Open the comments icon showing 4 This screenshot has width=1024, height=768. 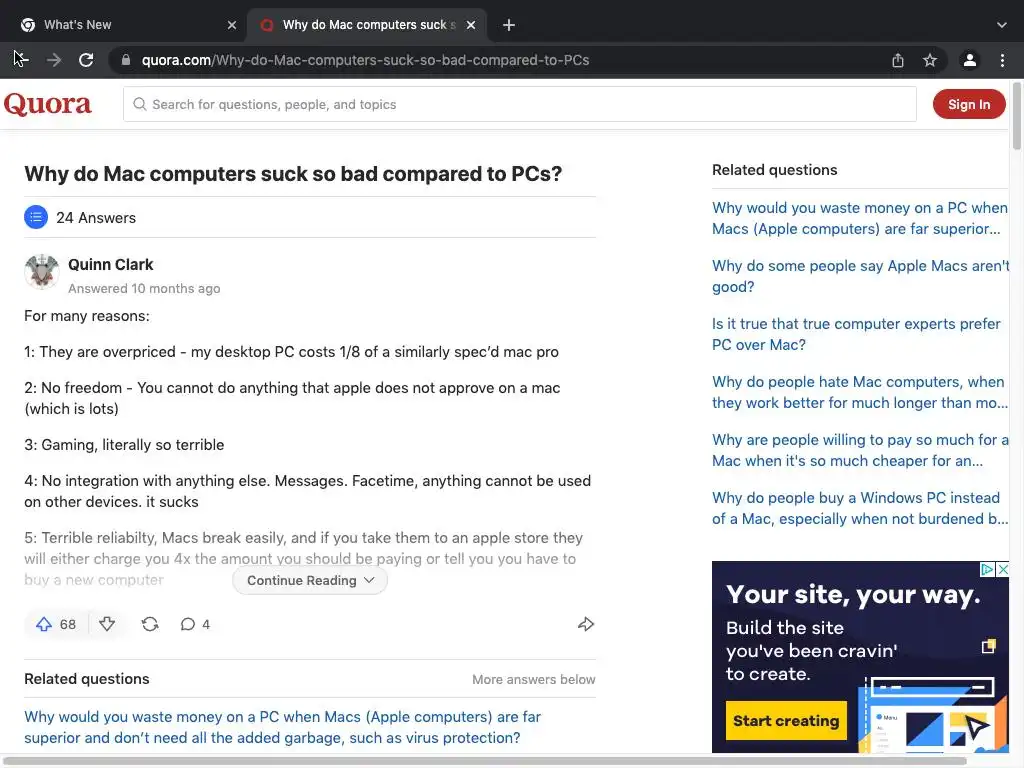click(195, 624)
